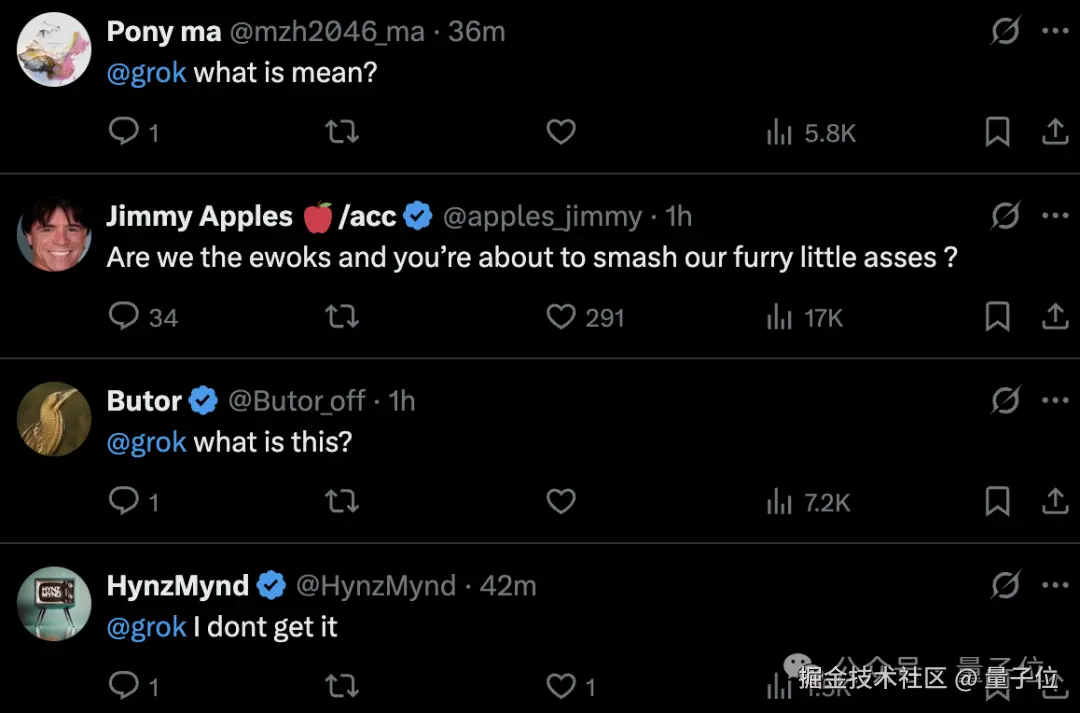Open Grok action on HynzMynd's tweet
The width and height of the screenshot is (1080, 713).
coord(1004,585)
